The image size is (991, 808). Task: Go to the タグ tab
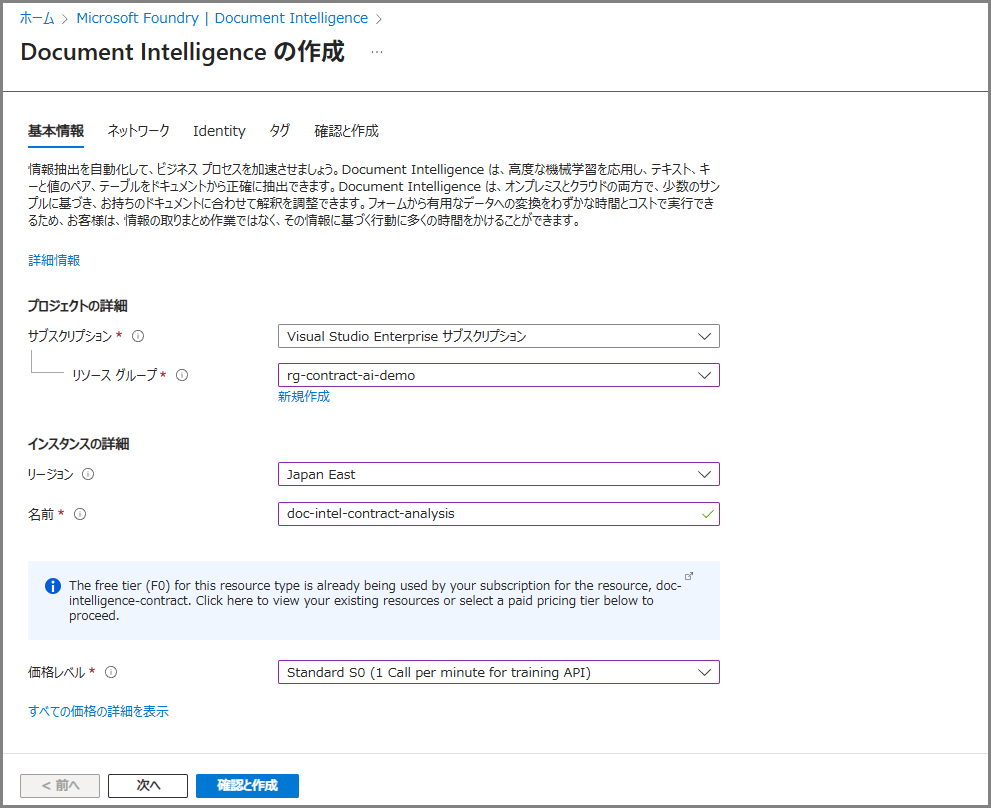click(280, 131)
